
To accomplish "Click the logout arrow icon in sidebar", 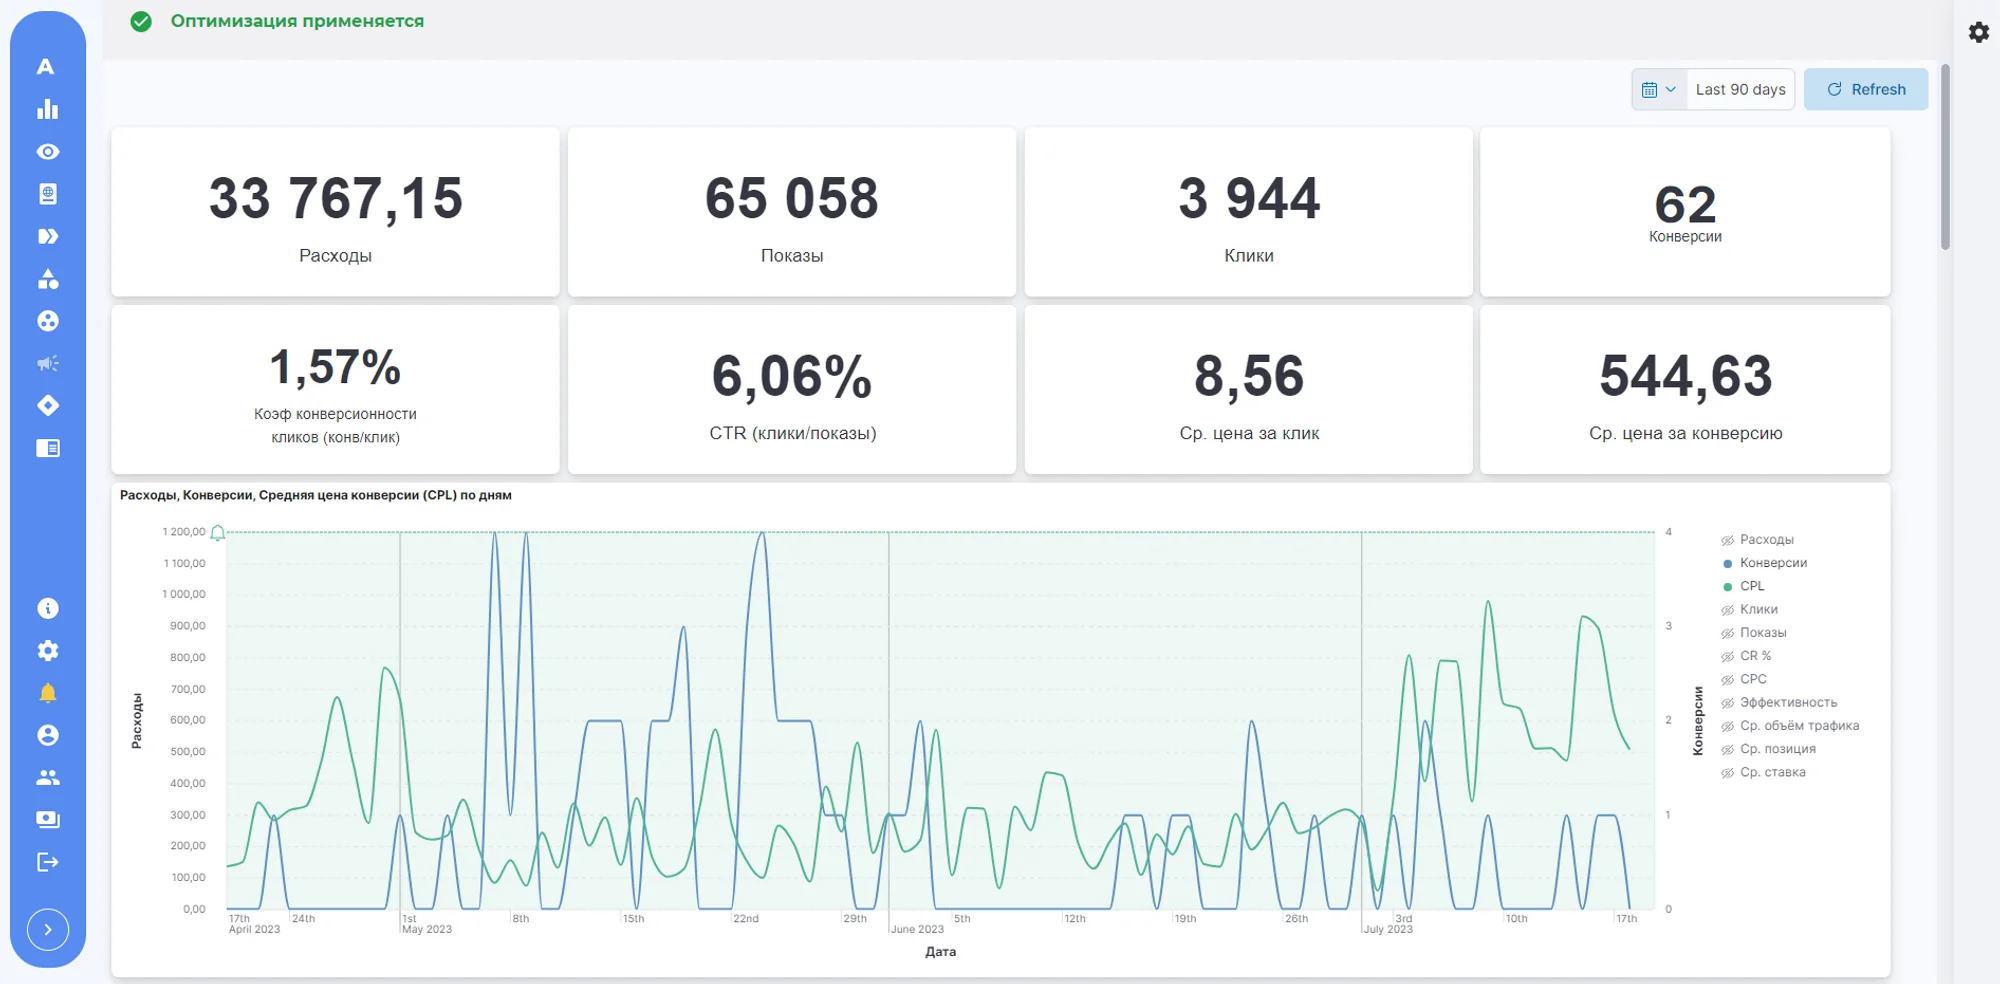I will 47,862.
